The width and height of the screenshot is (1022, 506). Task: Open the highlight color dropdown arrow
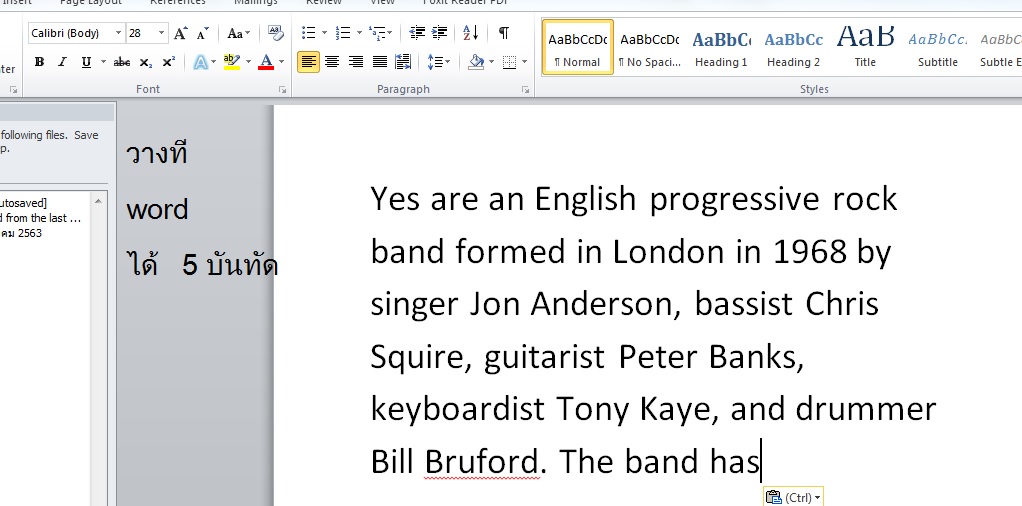[248, 62]
